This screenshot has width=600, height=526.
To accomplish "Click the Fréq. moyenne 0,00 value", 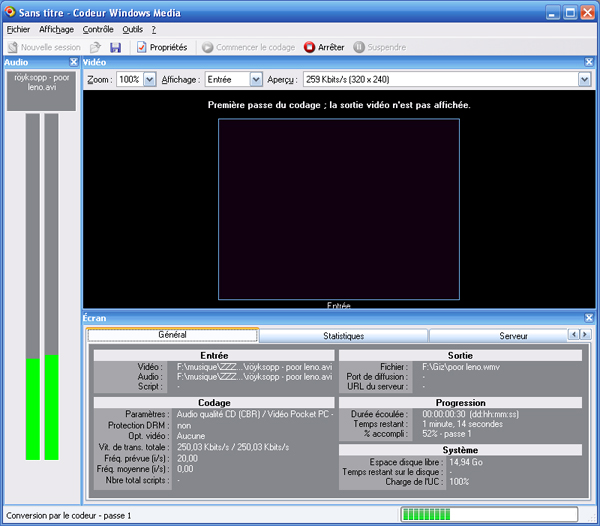I will [x=185, y=469].
